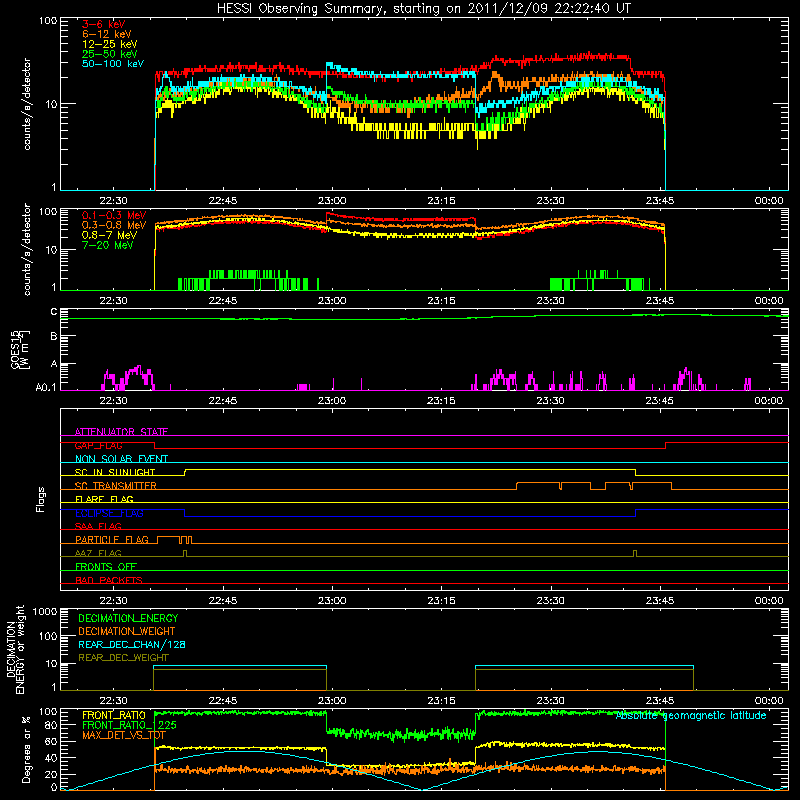Image resolution: width=800 pixels, height=800 pixels.
Task: Click the orange 6-12 keV legend label
Action: 107,34
